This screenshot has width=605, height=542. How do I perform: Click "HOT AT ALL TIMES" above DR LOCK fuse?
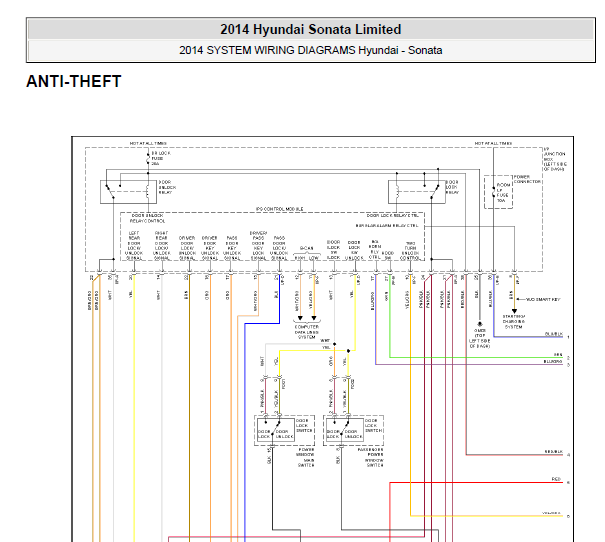(x=148, y=144)
